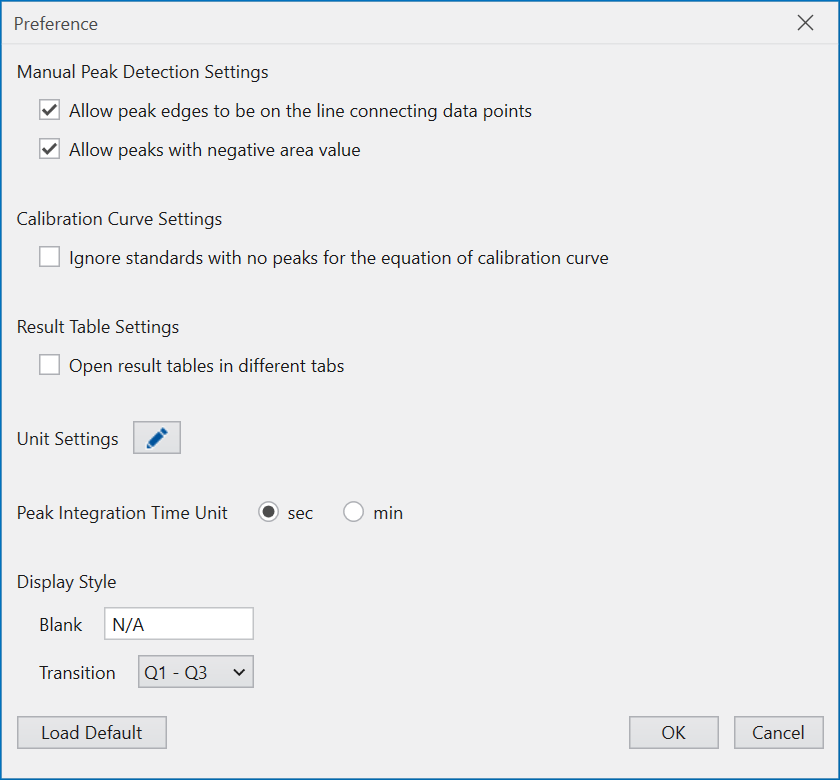Image resolution: width=840 pixels, height=780 pixels.
Task: Choose min as peak integration time unit
Action: pyautogui.click(x=354, y=513)
